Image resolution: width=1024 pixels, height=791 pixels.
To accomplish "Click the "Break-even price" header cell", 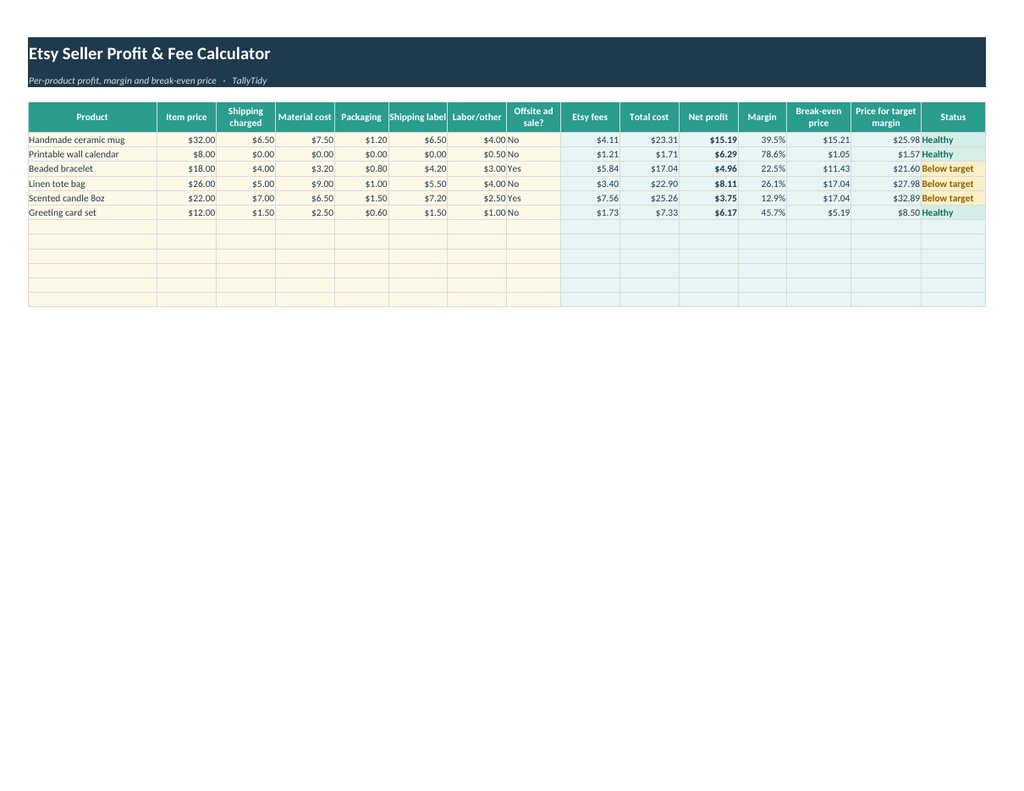I will (818, 117).
